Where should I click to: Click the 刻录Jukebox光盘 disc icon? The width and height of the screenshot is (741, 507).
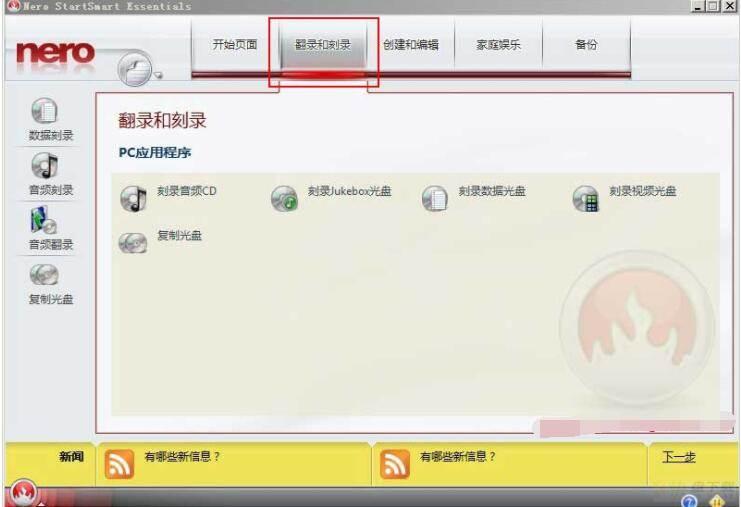pyautogui.click(x=284, y=198)
